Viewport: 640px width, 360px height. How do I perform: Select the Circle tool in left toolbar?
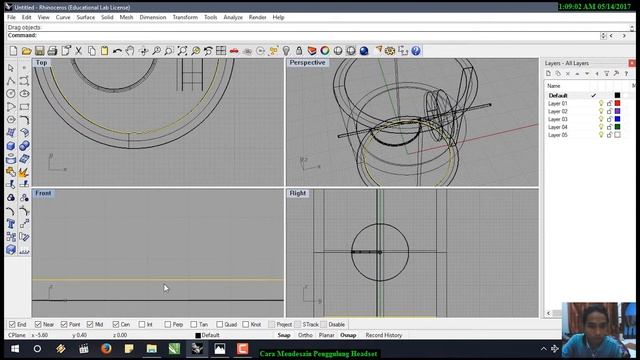(11, 94)
